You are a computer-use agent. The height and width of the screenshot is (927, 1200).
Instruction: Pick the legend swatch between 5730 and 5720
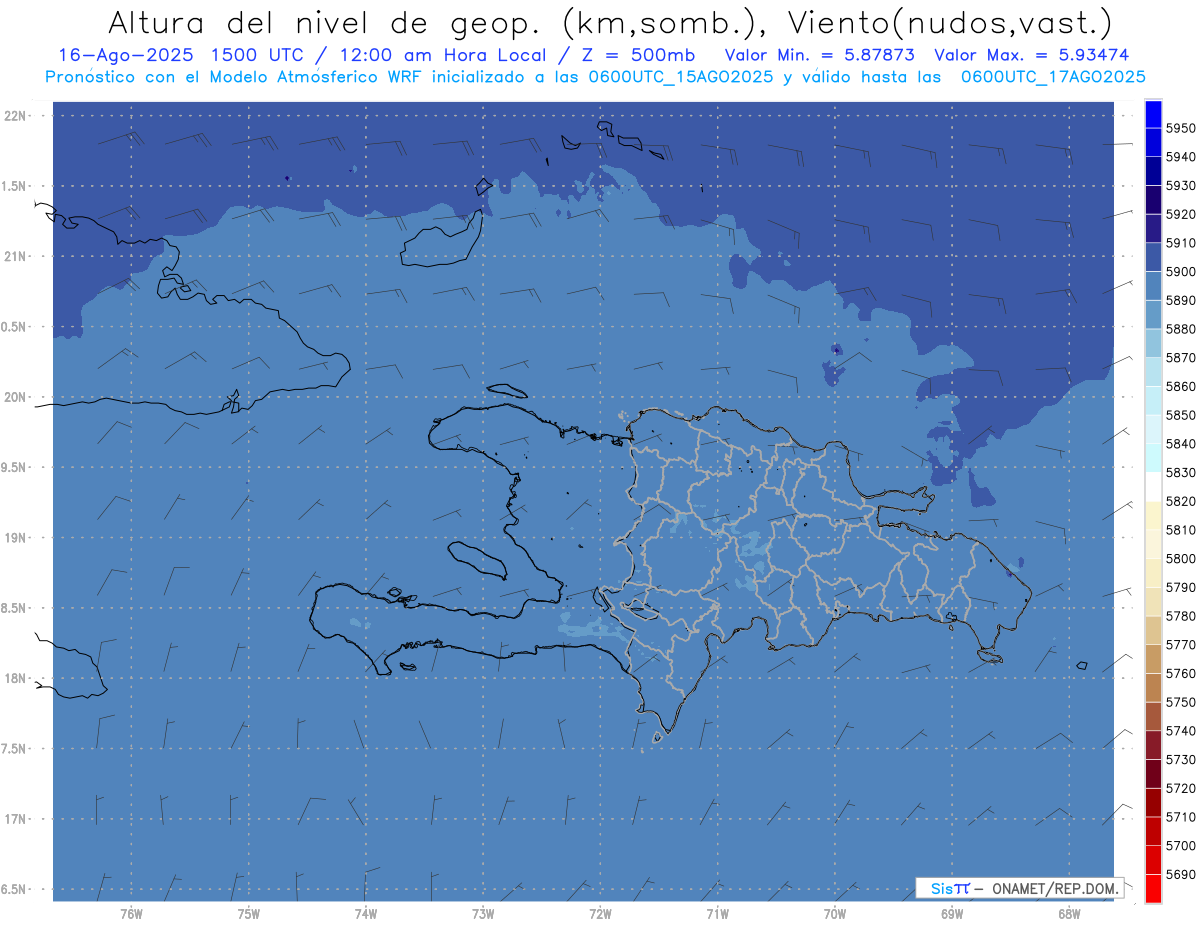coord(1153,774)
